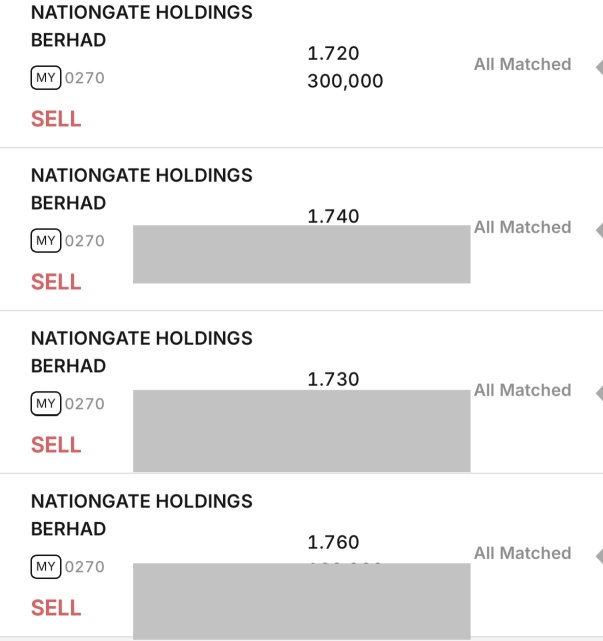Tap the MY market badge in the 1.760 order
The height and width of the screenshot is (641, 603).
46,566
